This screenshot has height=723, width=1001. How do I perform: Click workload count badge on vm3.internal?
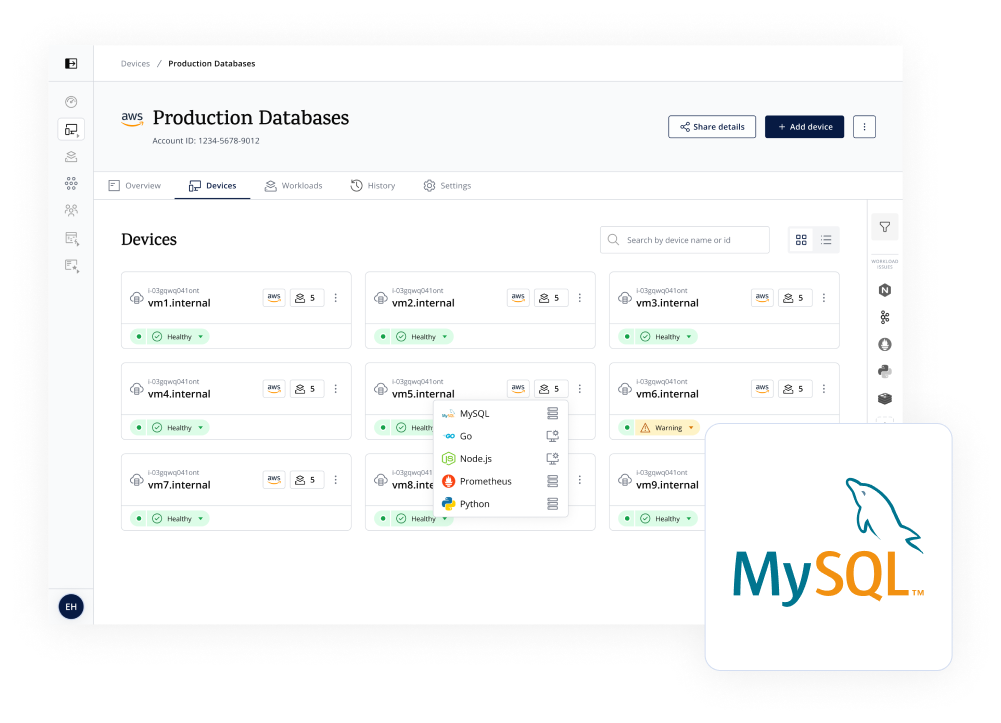[795, 298]
